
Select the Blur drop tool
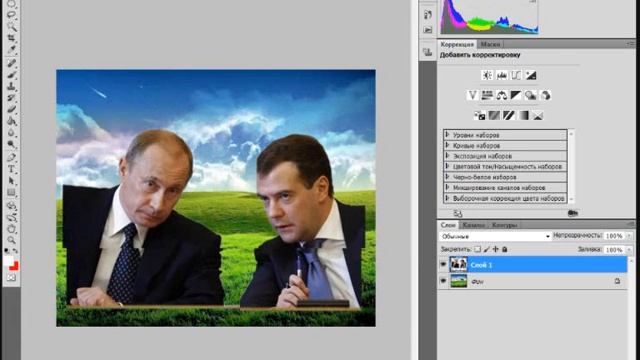[x=12, y=133]
